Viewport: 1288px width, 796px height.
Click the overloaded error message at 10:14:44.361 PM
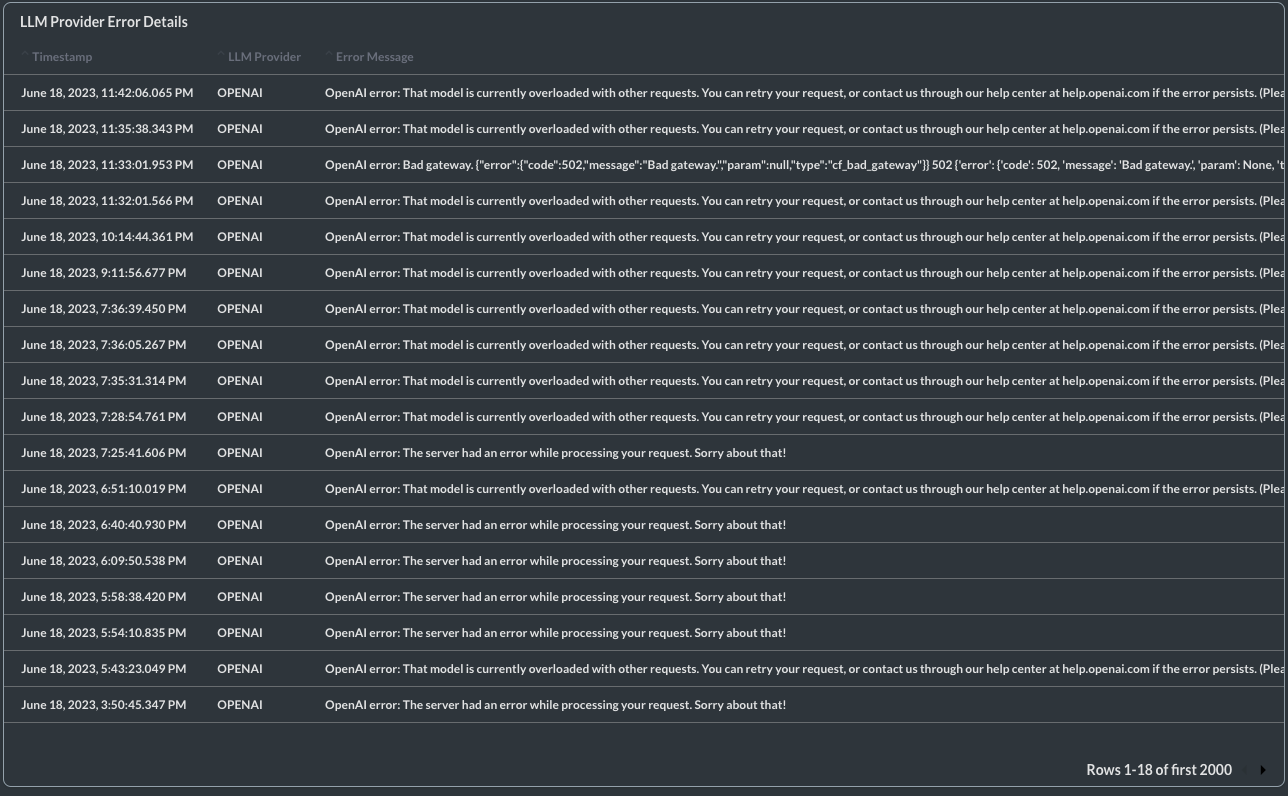click(804, 237)
